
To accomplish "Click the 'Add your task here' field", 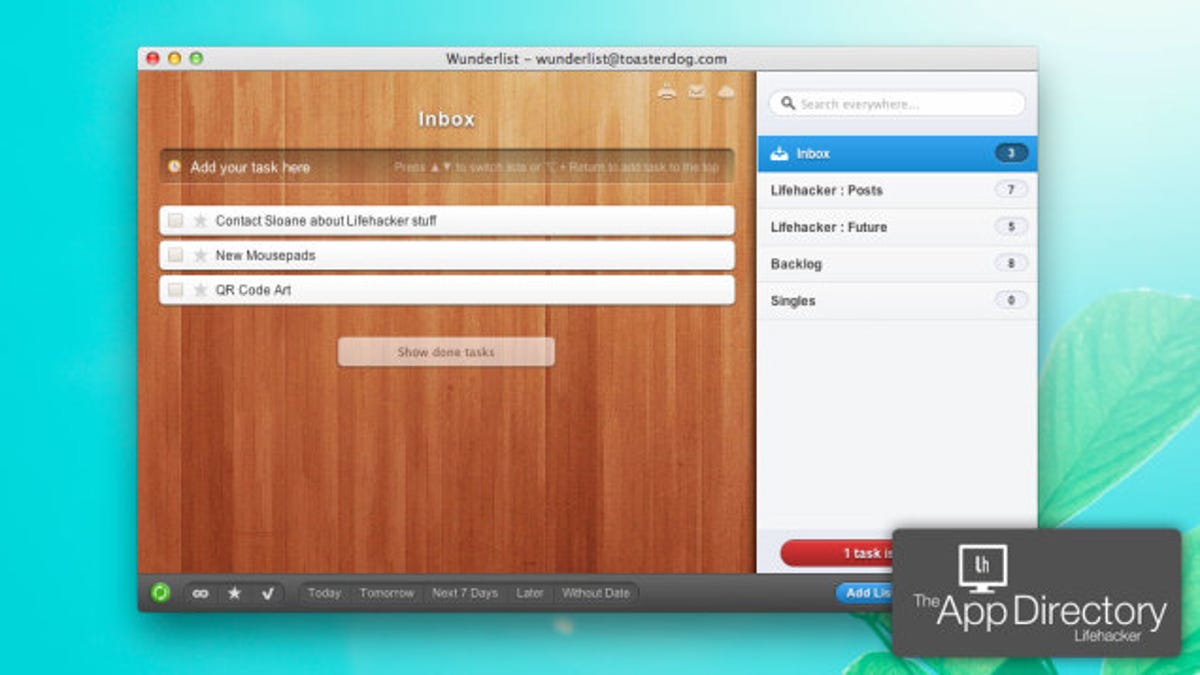I will [x=447, y=167].
